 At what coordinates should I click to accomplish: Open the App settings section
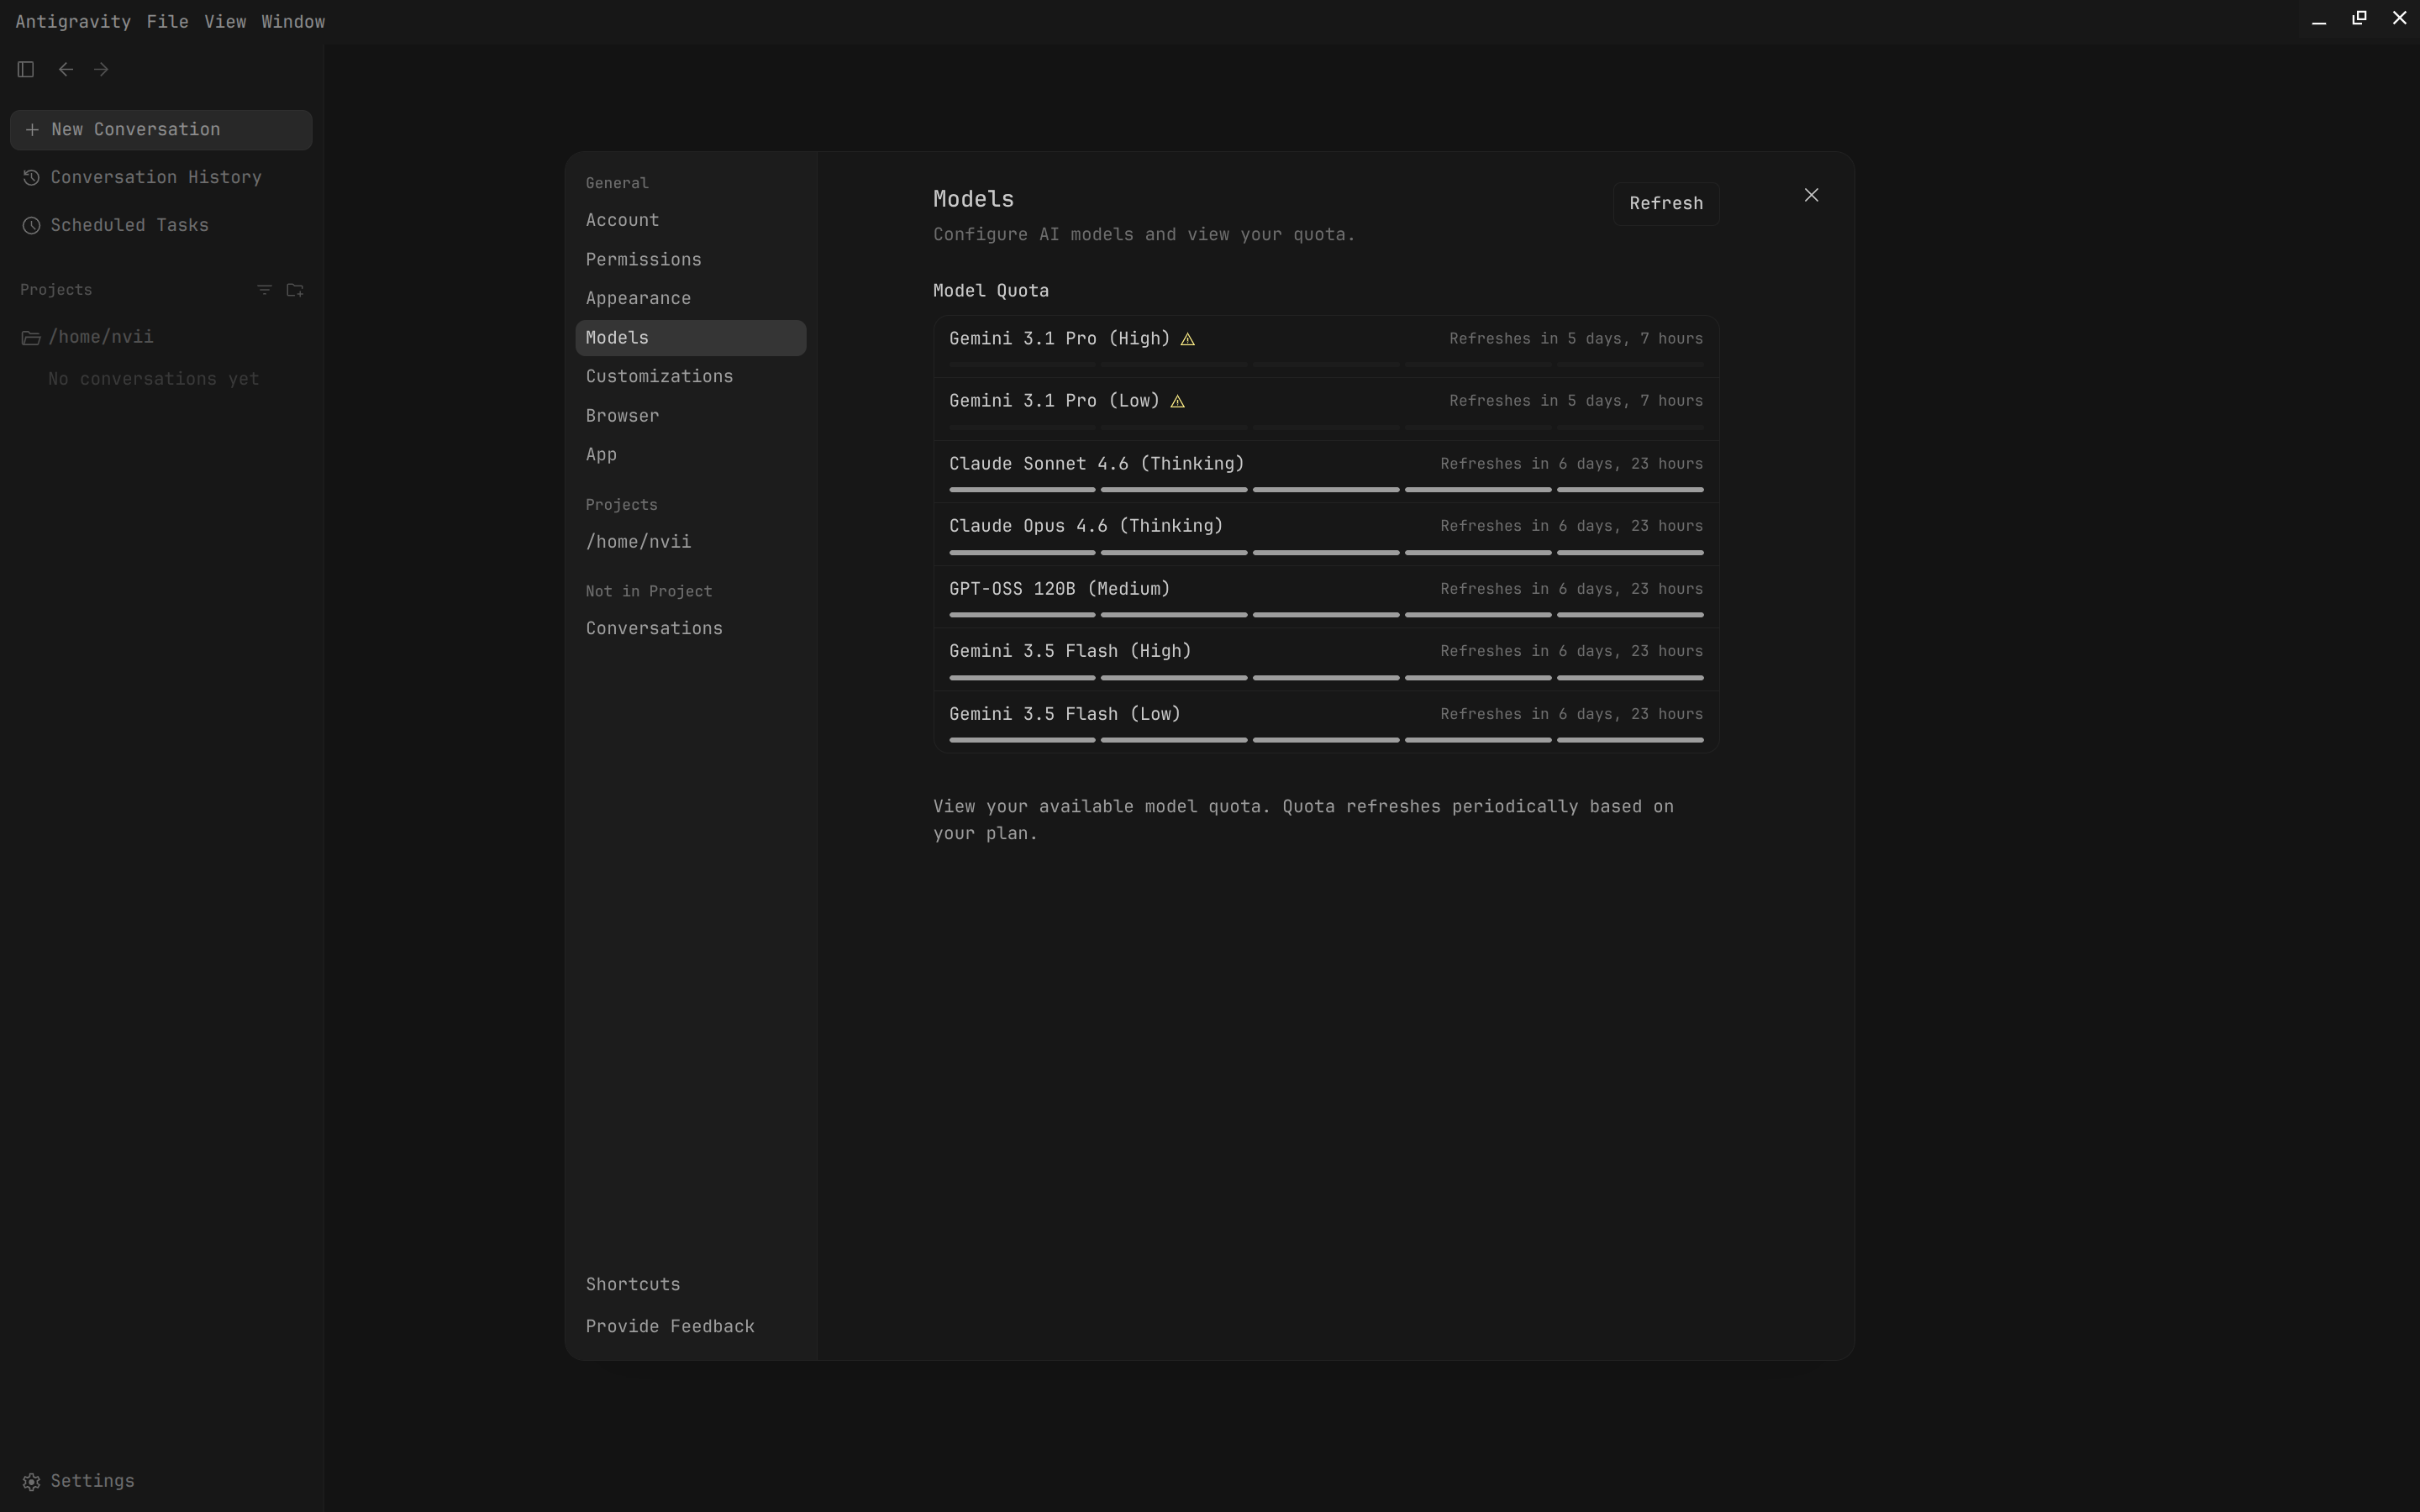click(690, 454)
